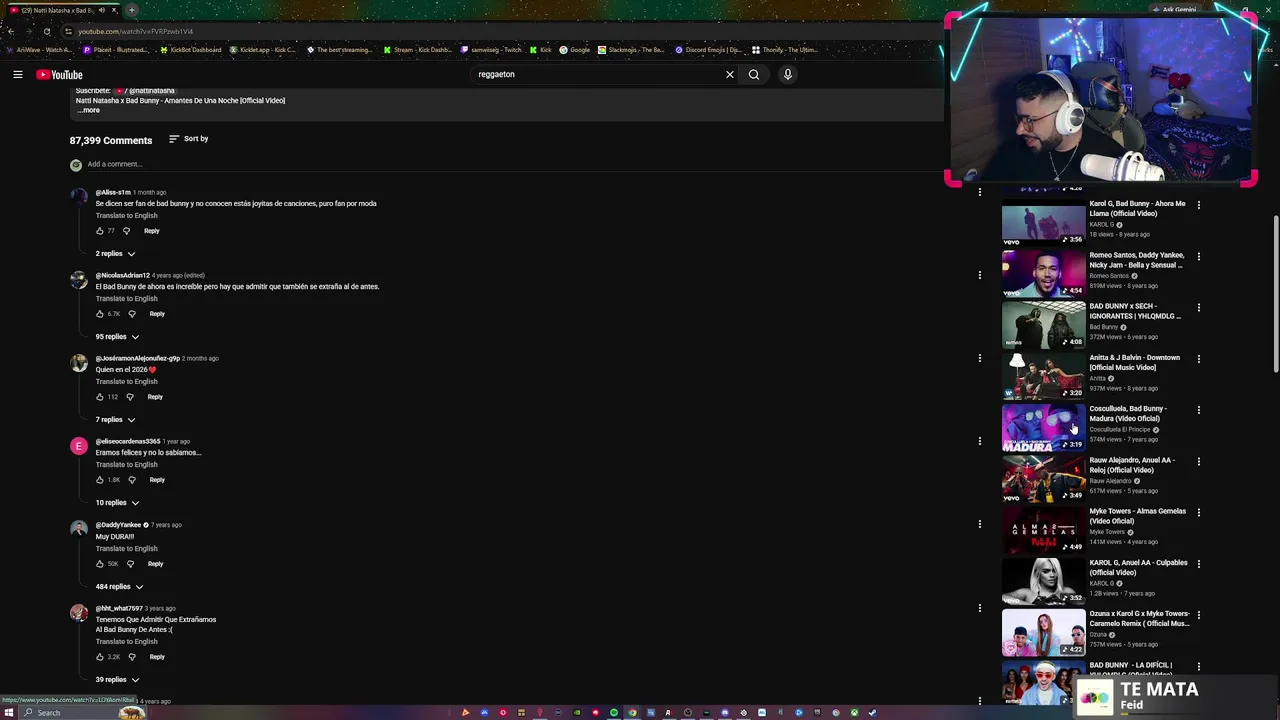
Task: Open the @DaddyYankee channel link
Action: 118,525
